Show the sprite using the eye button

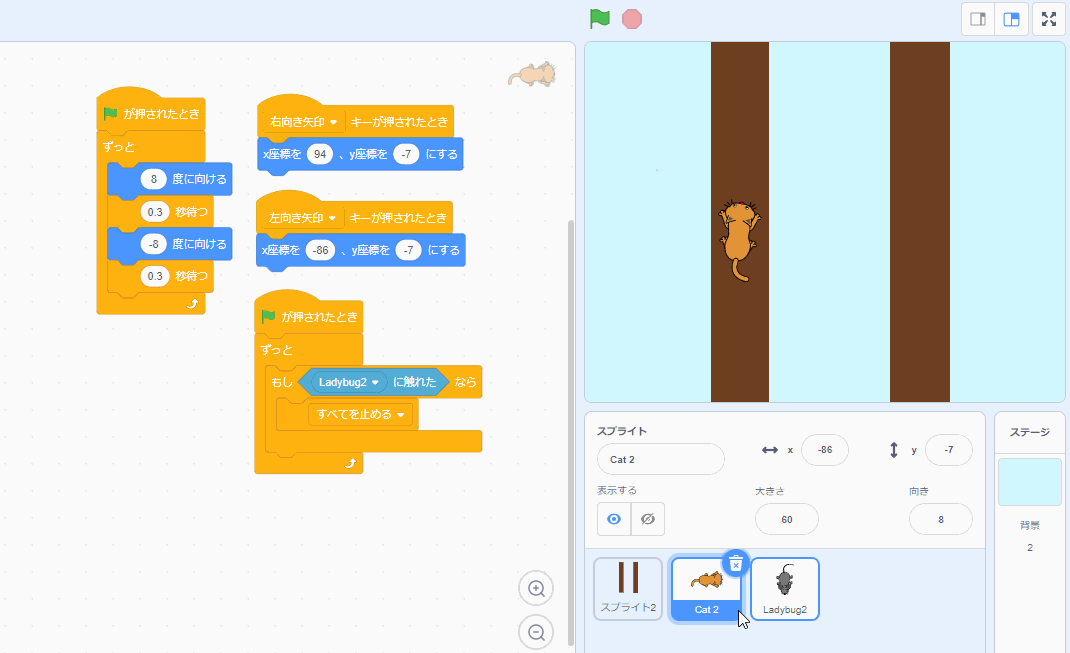click(614, 519)
